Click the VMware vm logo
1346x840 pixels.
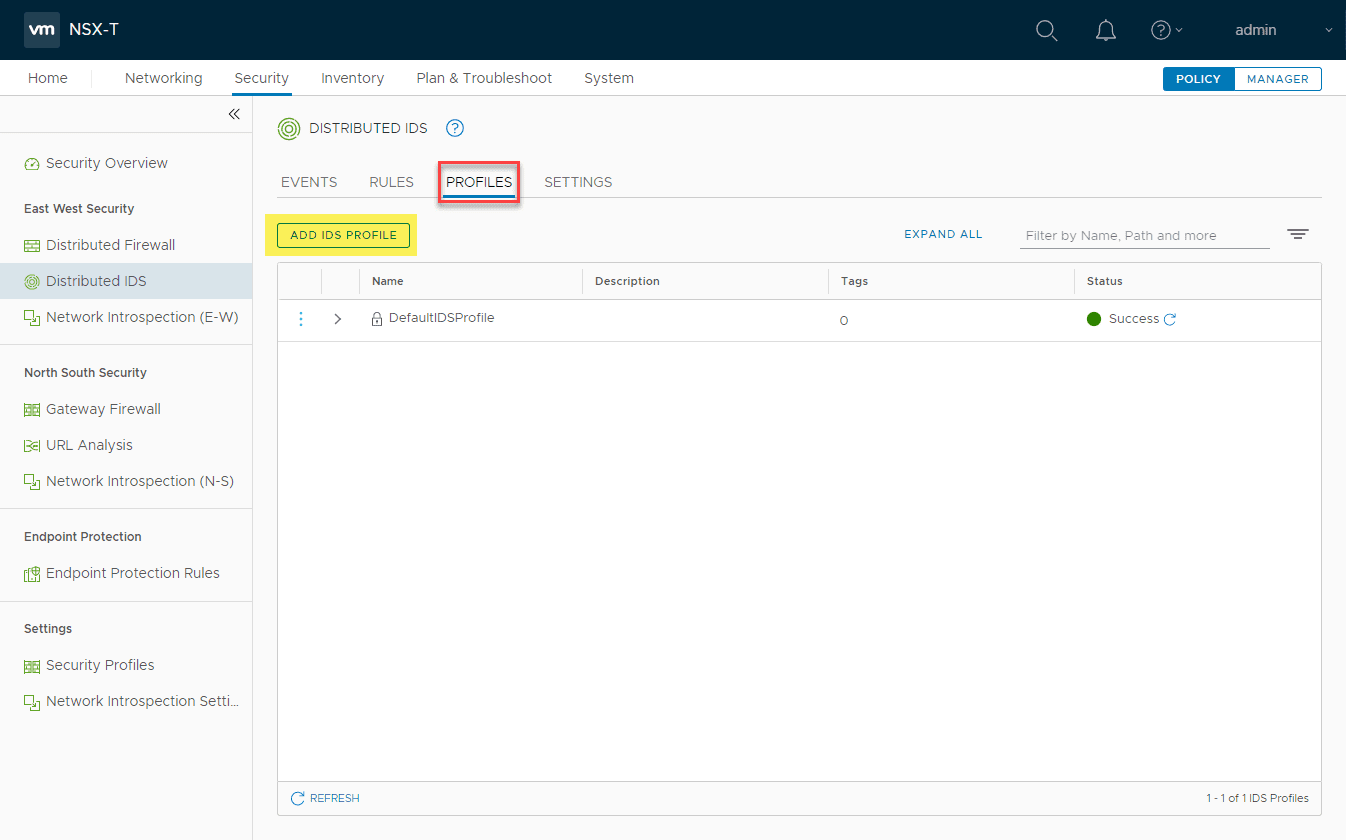[x=42, y=30]
